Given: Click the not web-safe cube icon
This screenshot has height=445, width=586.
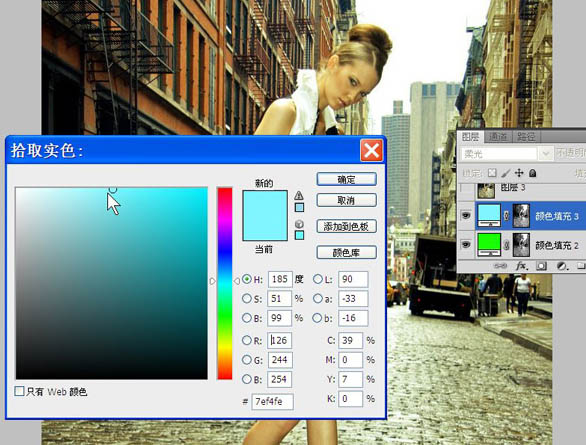Looking at the screenshot, I should (299, 224).
